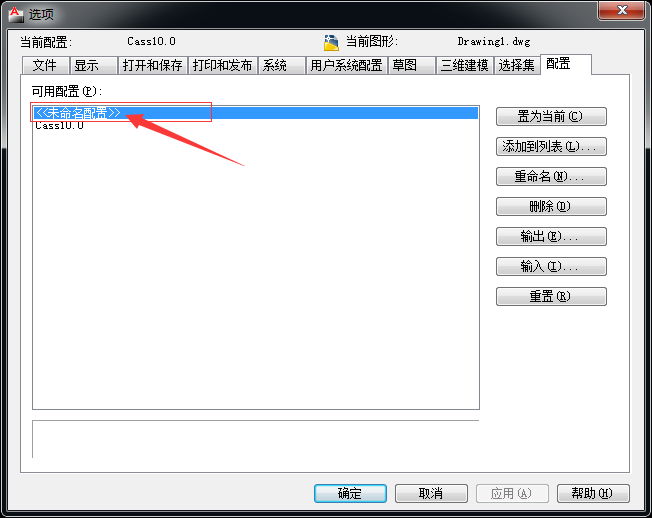
Task: Open the 三维建模 tab
Action: (x=464, y=65)
